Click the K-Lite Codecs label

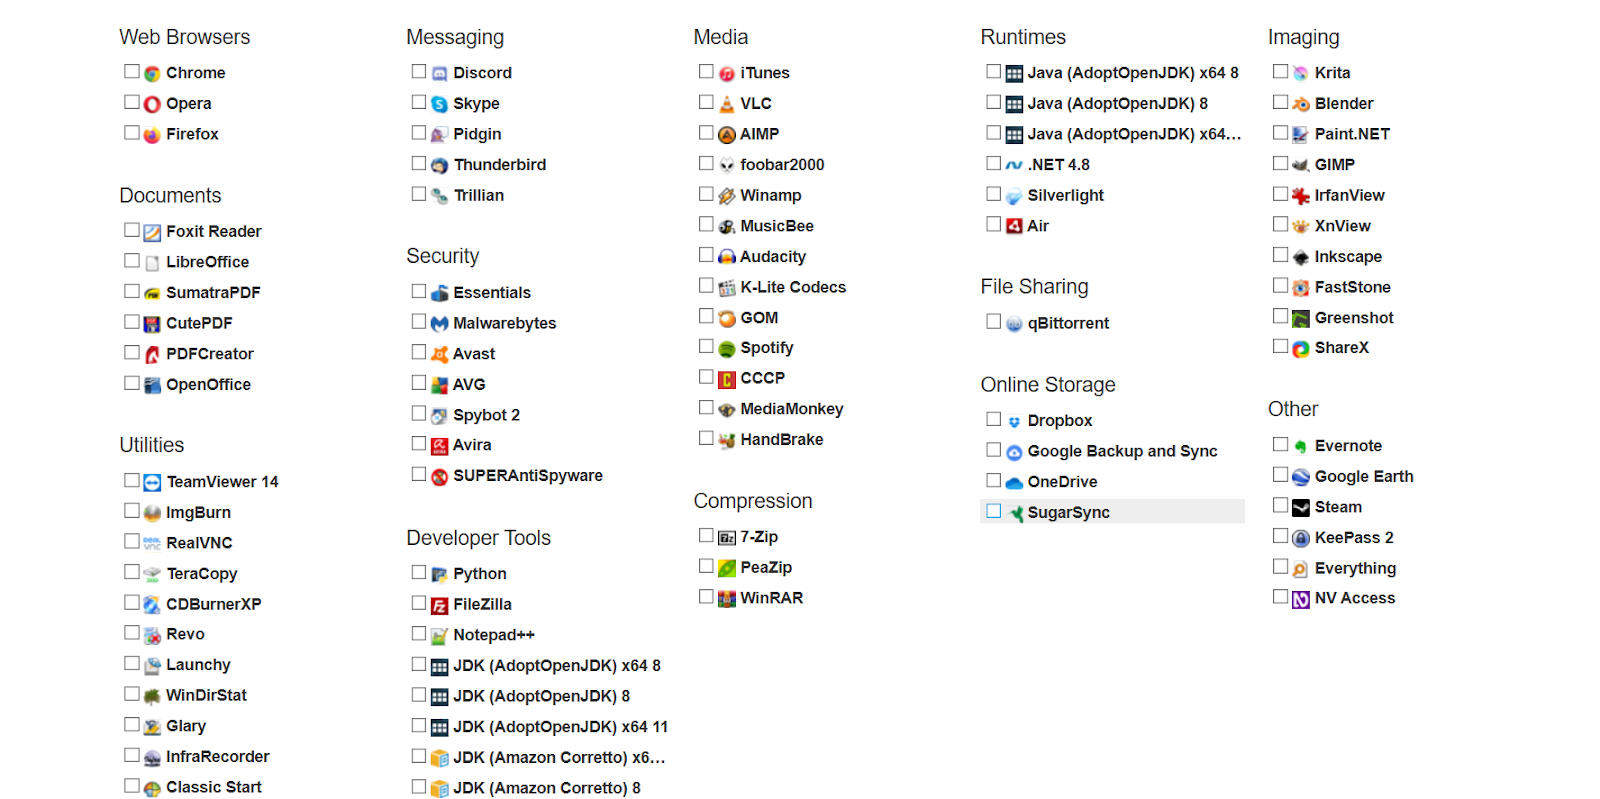pyautogui.click(x=793, y=287)
